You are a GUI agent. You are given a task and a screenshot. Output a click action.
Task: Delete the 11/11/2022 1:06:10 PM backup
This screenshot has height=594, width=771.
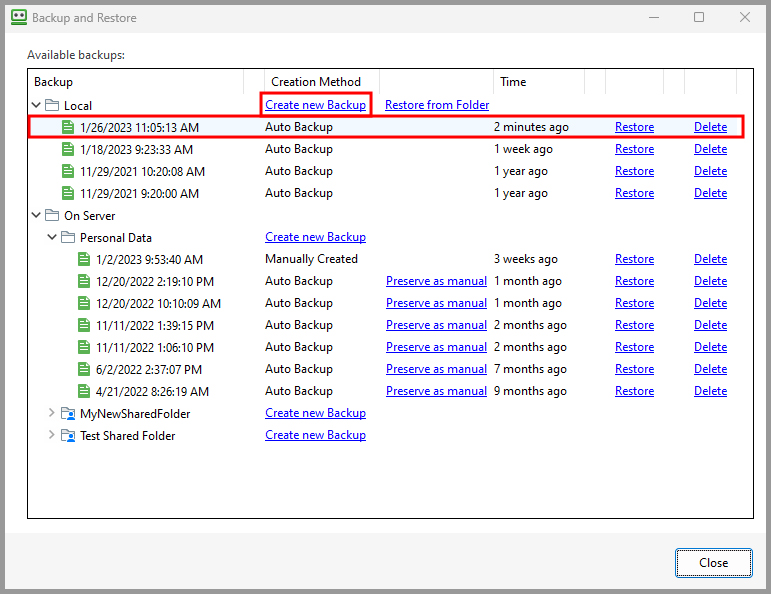(x=710, y=347)
